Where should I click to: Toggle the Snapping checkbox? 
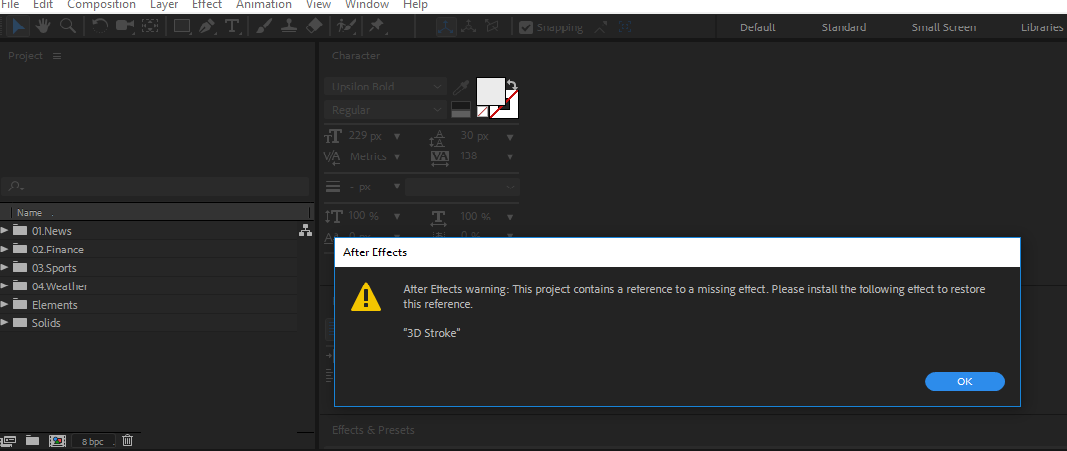525,27
